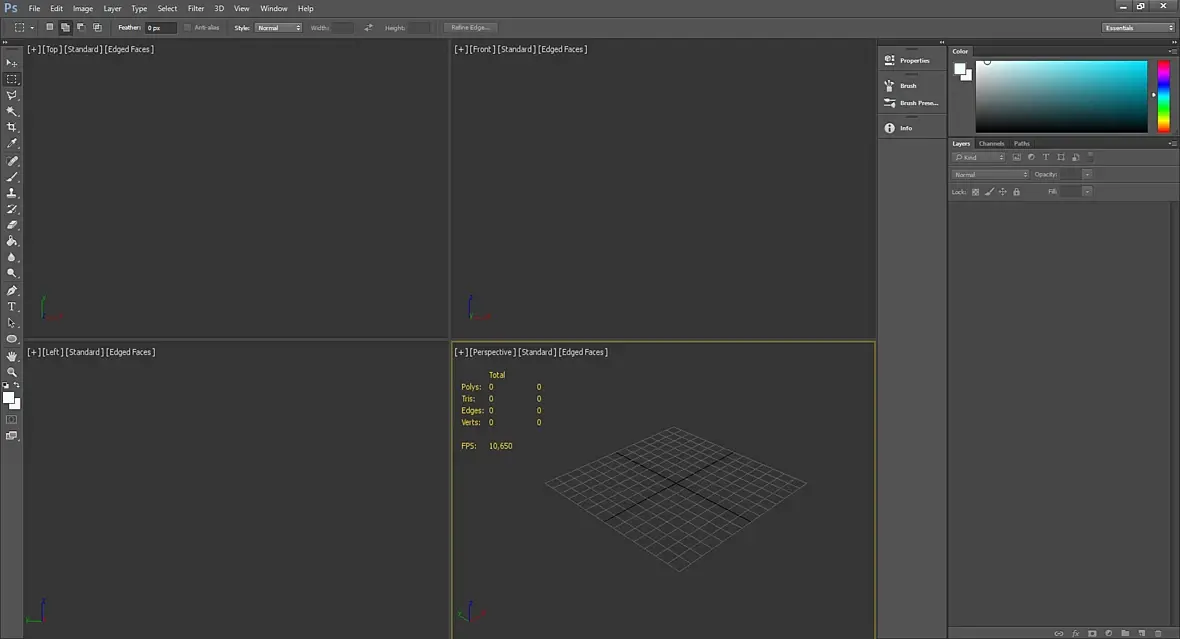Expand the layer blend mode Normal dropdown
The width and height of the screenshot is (1180, 639).
(x=990, y=174)
